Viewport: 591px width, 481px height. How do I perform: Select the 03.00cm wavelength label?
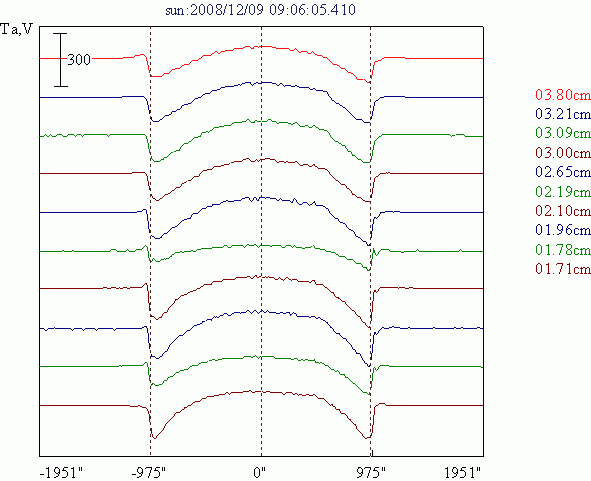(x=563, y=152)
